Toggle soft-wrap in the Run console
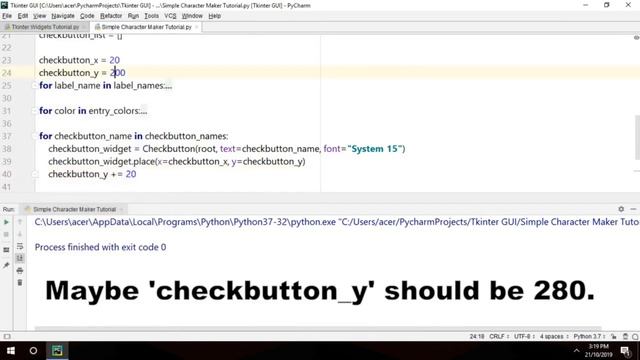 point(20,246)
